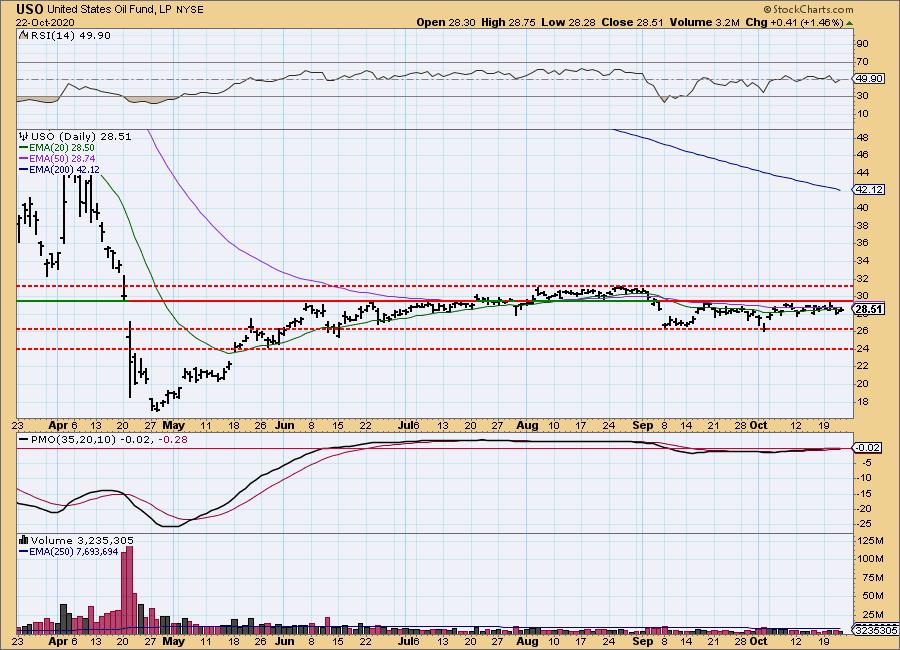The height and width of the screenshot is (650, 900).
Task: Click the EMA(20) 28.50 legend entry
Action: click(x=61, y=148)
